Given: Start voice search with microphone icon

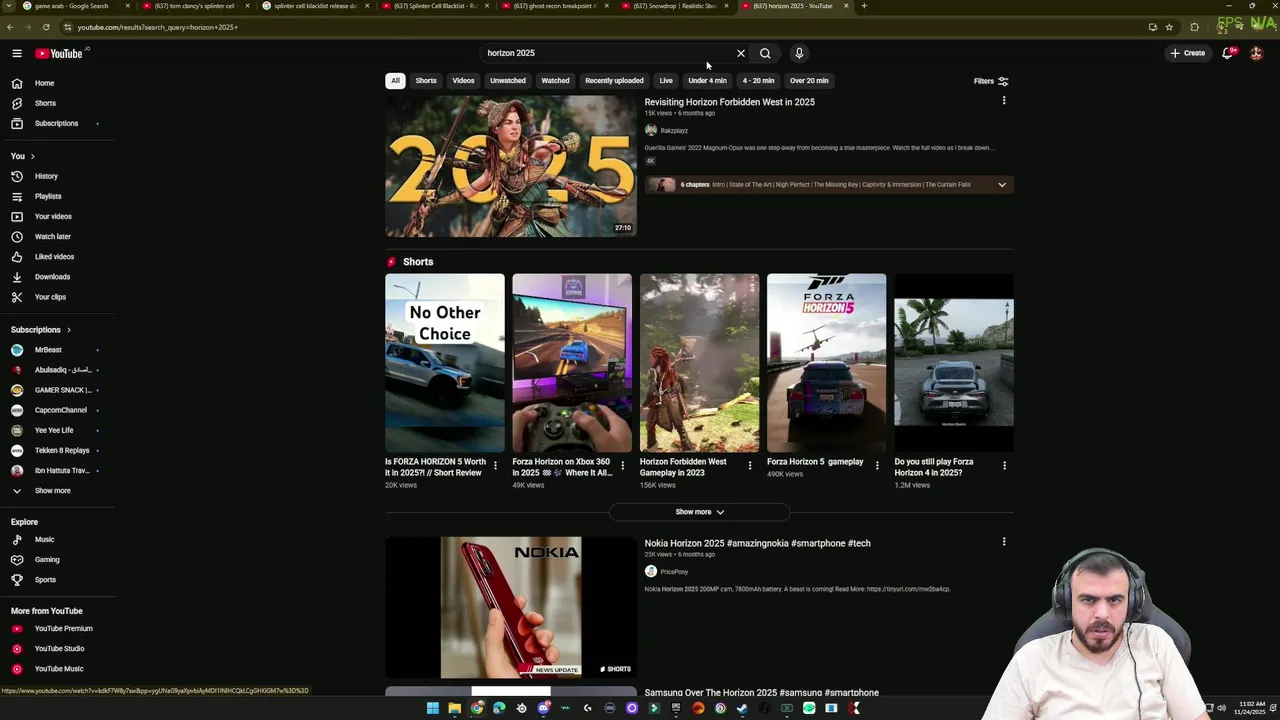Looking at the screenshot, I should click(x=799, y=53).
